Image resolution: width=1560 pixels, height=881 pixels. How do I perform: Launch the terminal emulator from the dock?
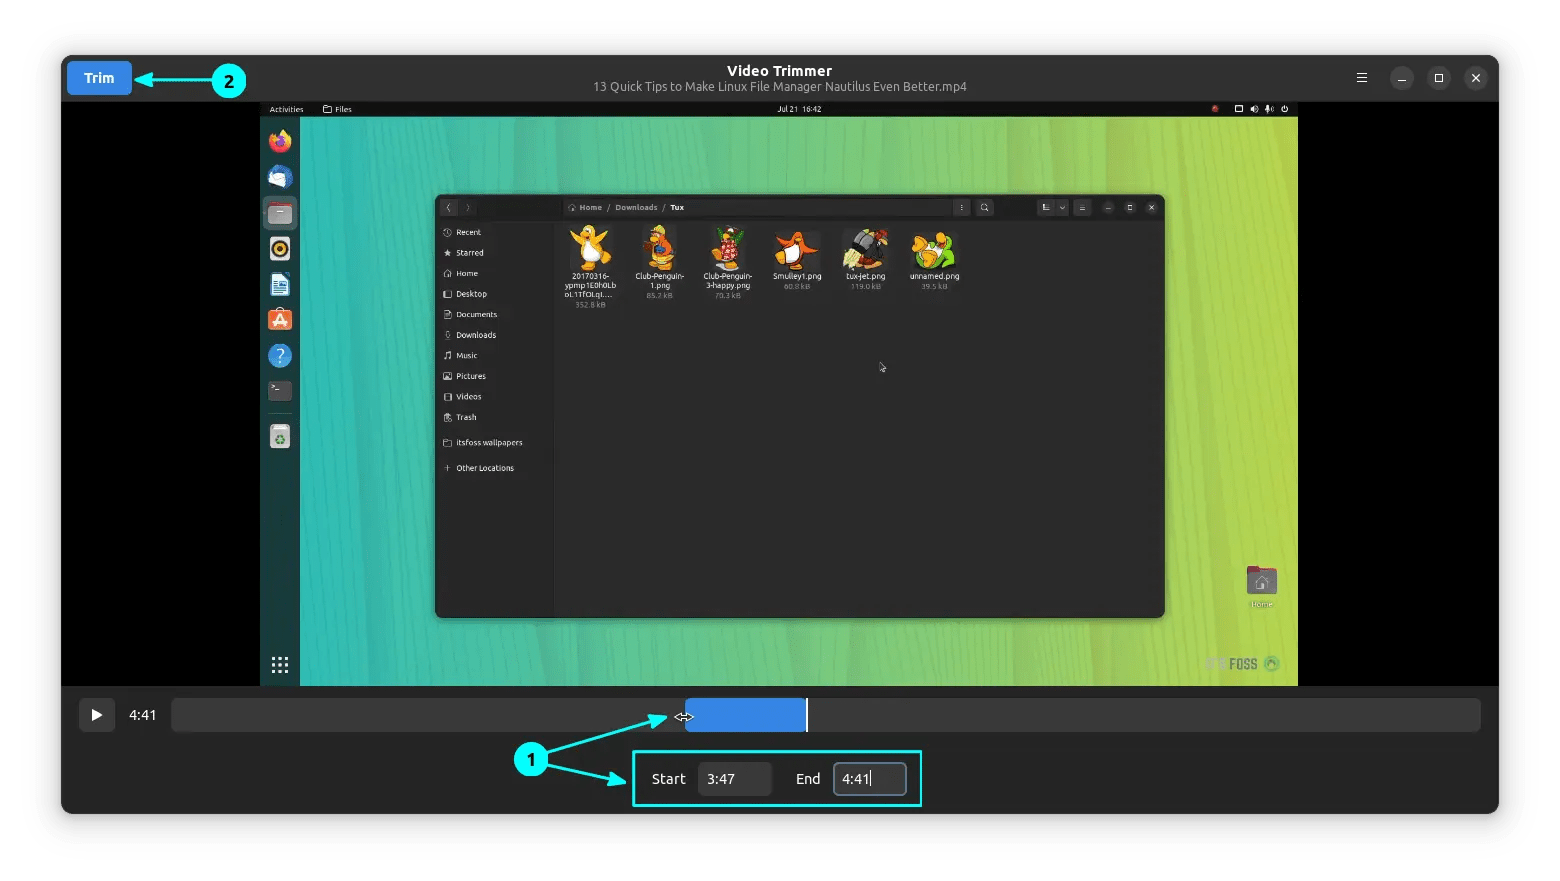pyautogui.click(x=279, y=391)
